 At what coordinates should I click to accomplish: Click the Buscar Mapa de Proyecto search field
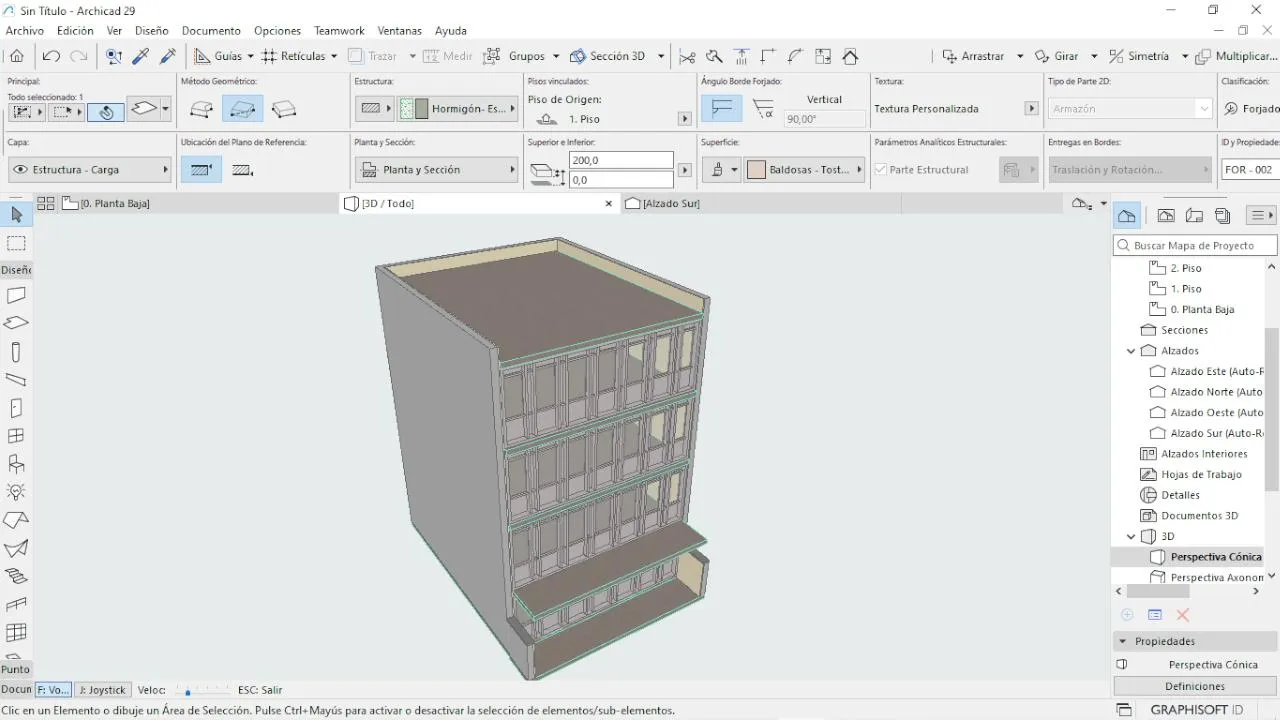pyautogui.click(x=1195, y=245)
